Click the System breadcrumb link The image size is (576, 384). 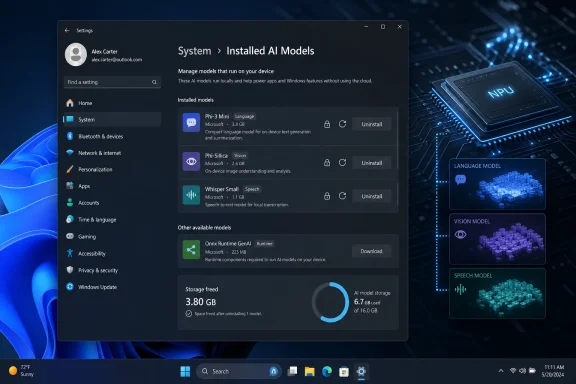tap(194, 51)
